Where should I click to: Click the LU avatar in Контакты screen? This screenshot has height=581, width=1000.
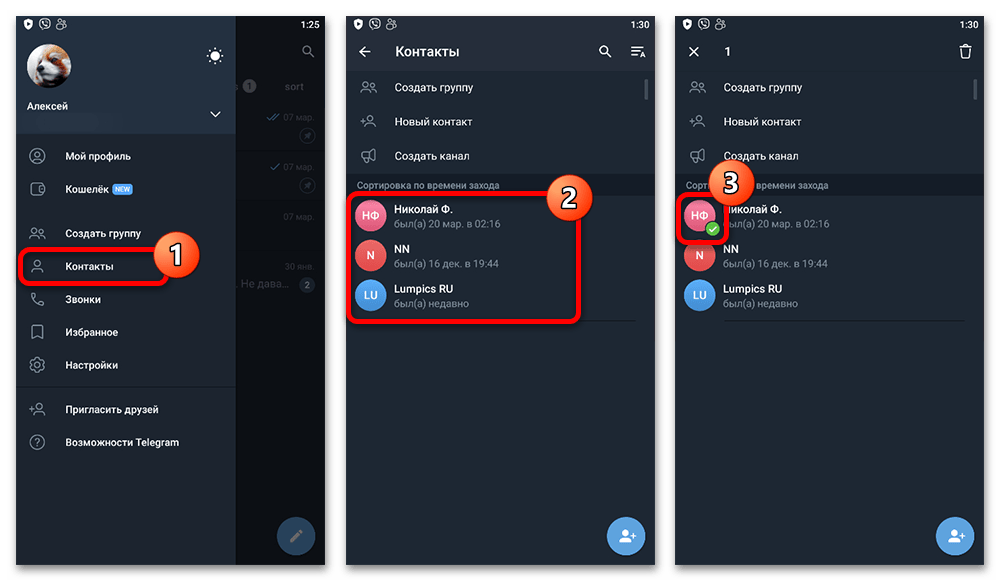coord(371,296)
